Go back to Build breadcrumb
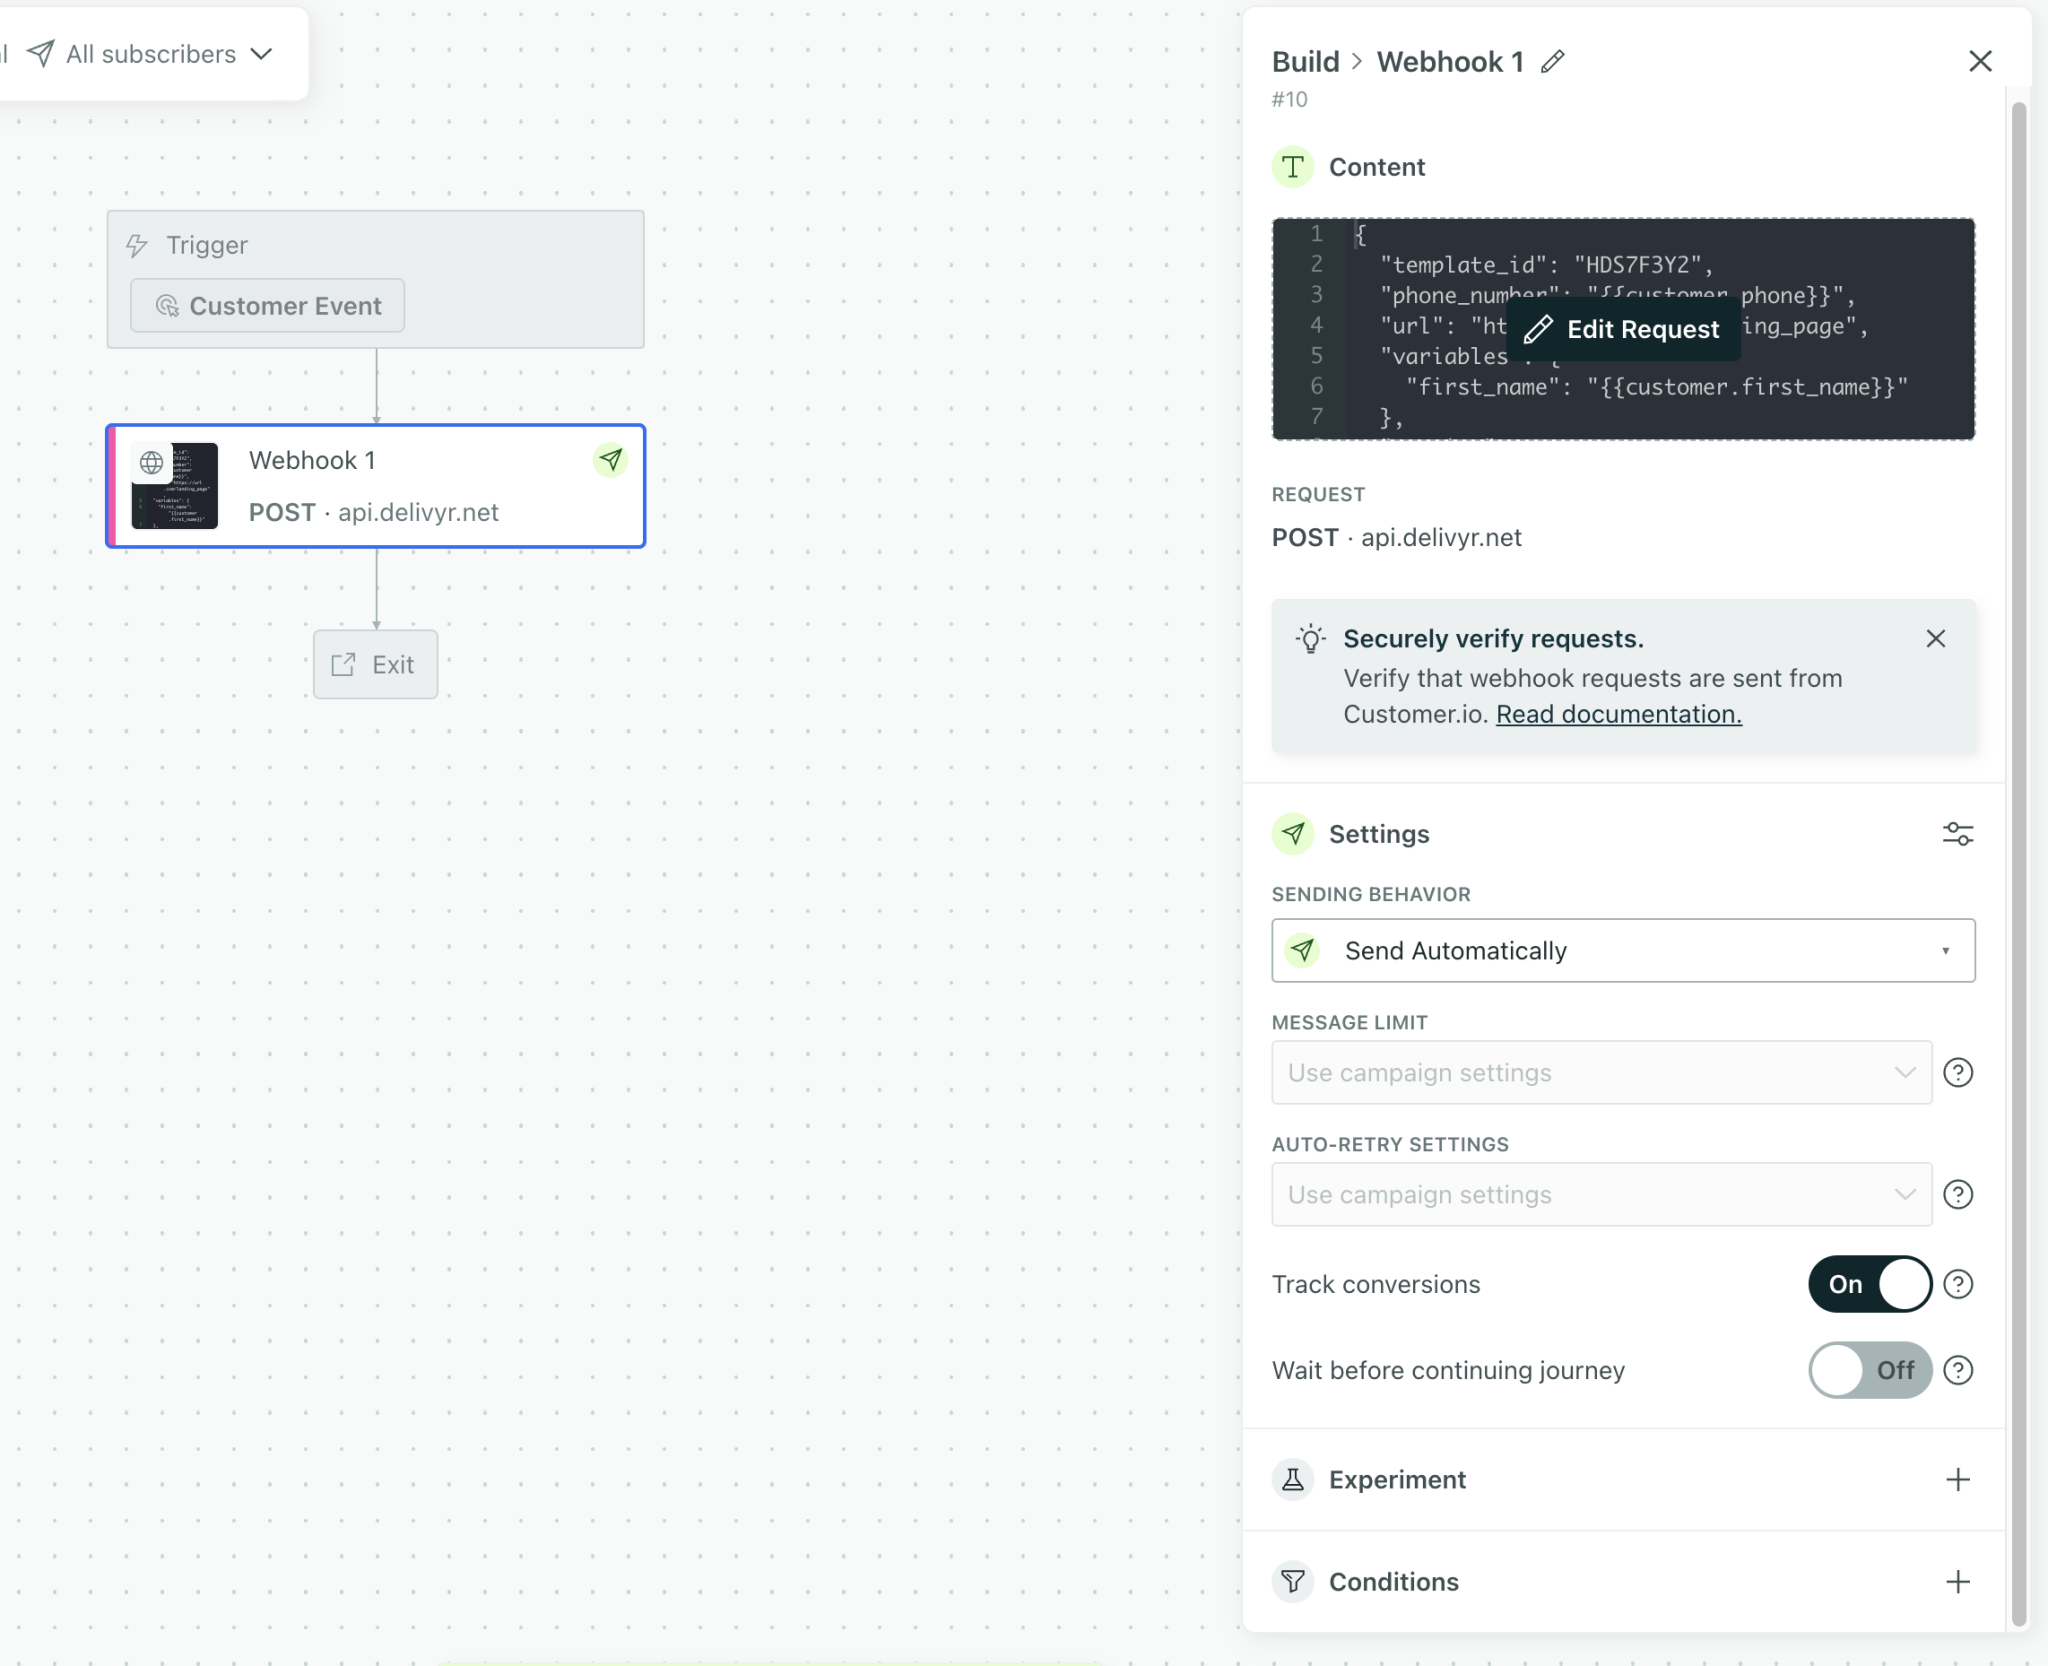 coord(1305,62)
